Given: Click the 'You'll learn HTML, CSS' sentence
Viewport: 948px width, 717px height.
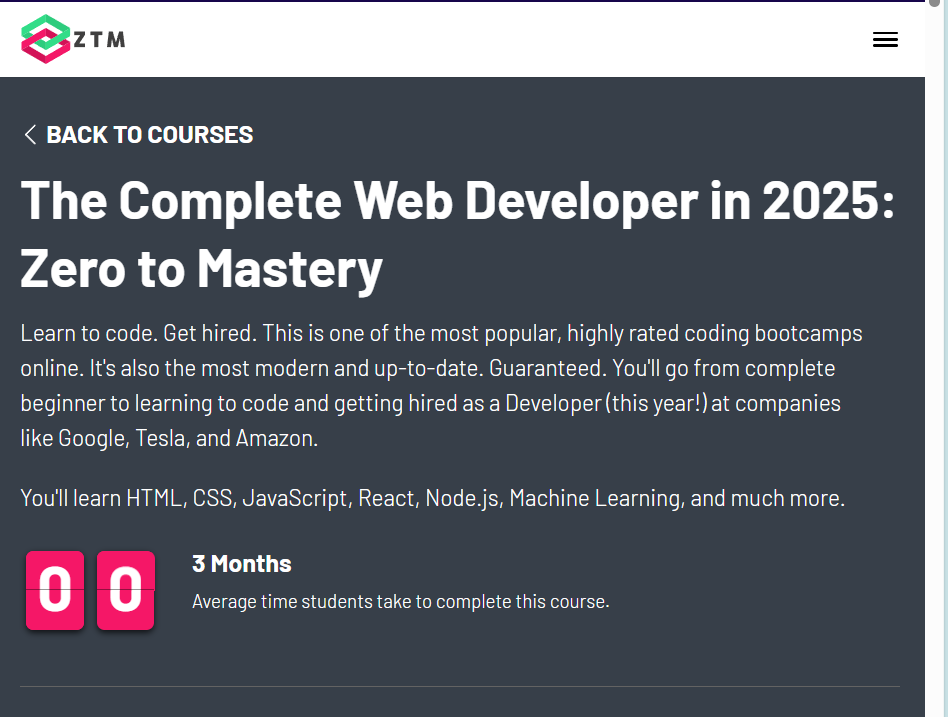Looking at the screenshot, I should tap(432, 498).
